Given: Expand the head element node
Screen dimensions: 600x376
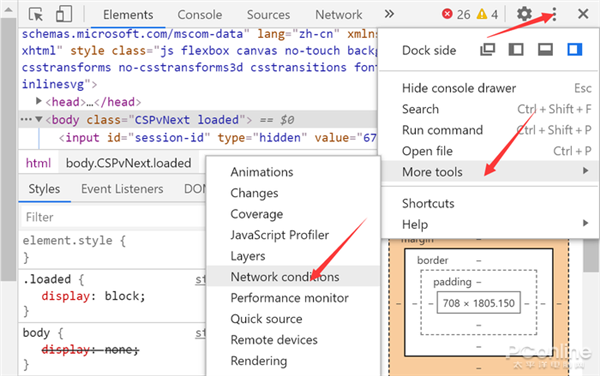Looking at the screenshot, I should [x=38, y=101].
